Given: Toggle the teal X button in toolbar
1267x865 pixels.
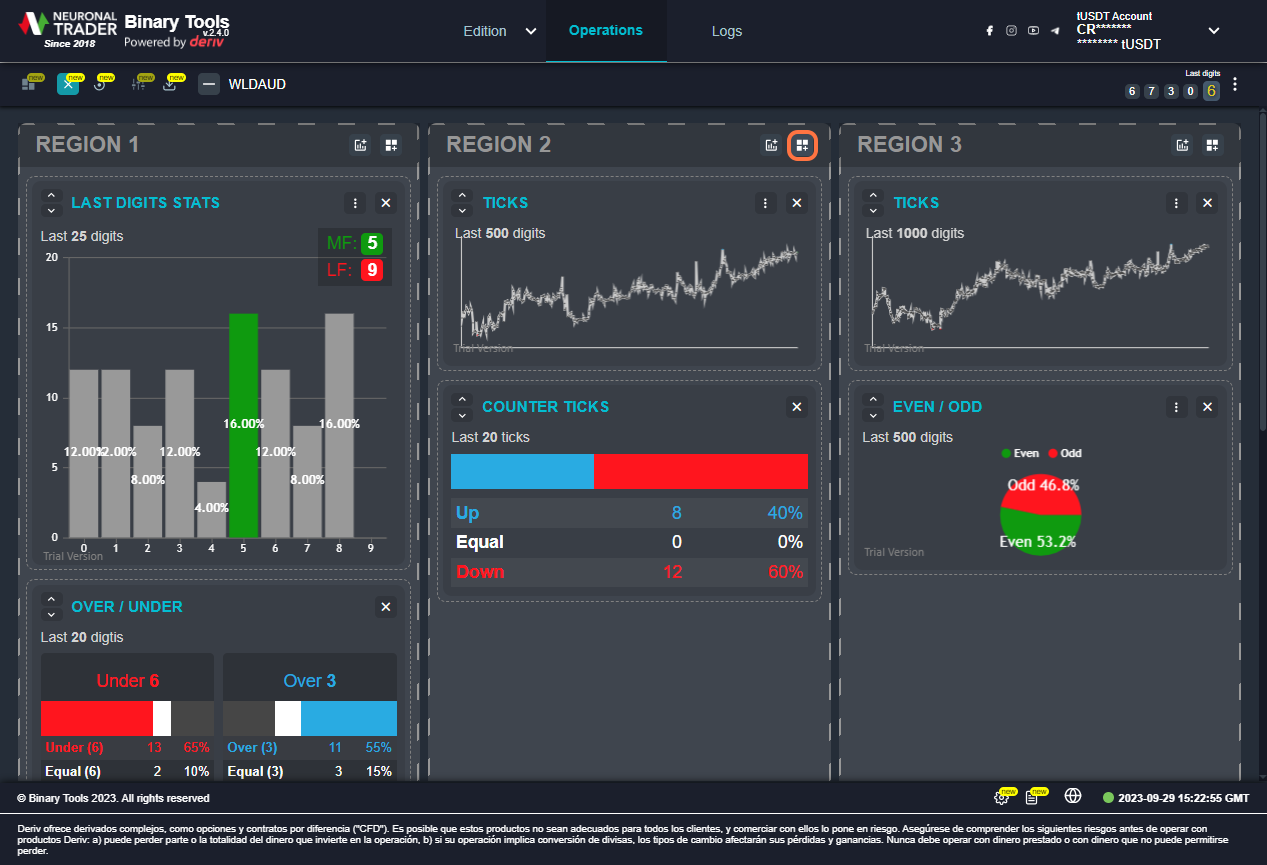Looking at the screenshot, I should click(68, 84).
